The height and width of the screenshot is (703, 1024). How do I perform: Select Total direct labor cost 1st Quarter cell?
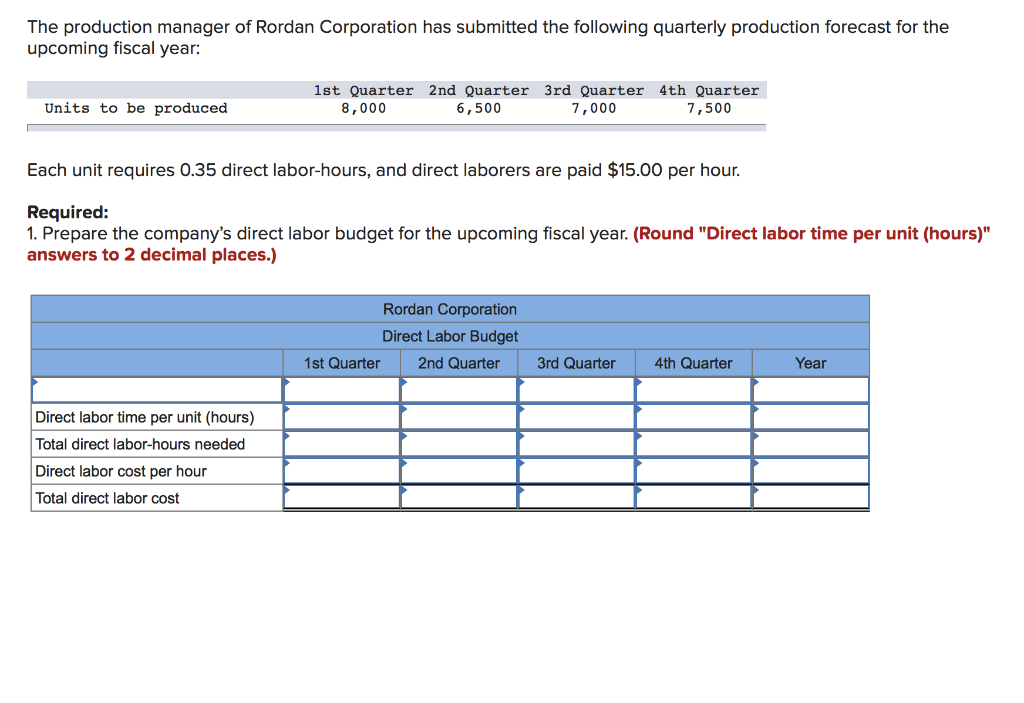coord(342,498)
